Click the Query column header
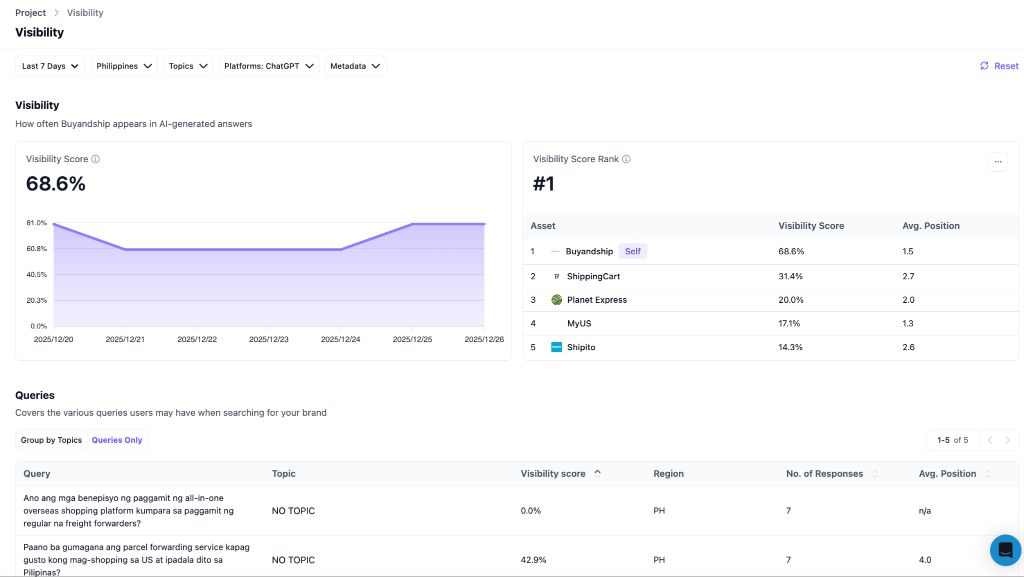This screenshot has height=577, width=1024. (x=37, y=474)
